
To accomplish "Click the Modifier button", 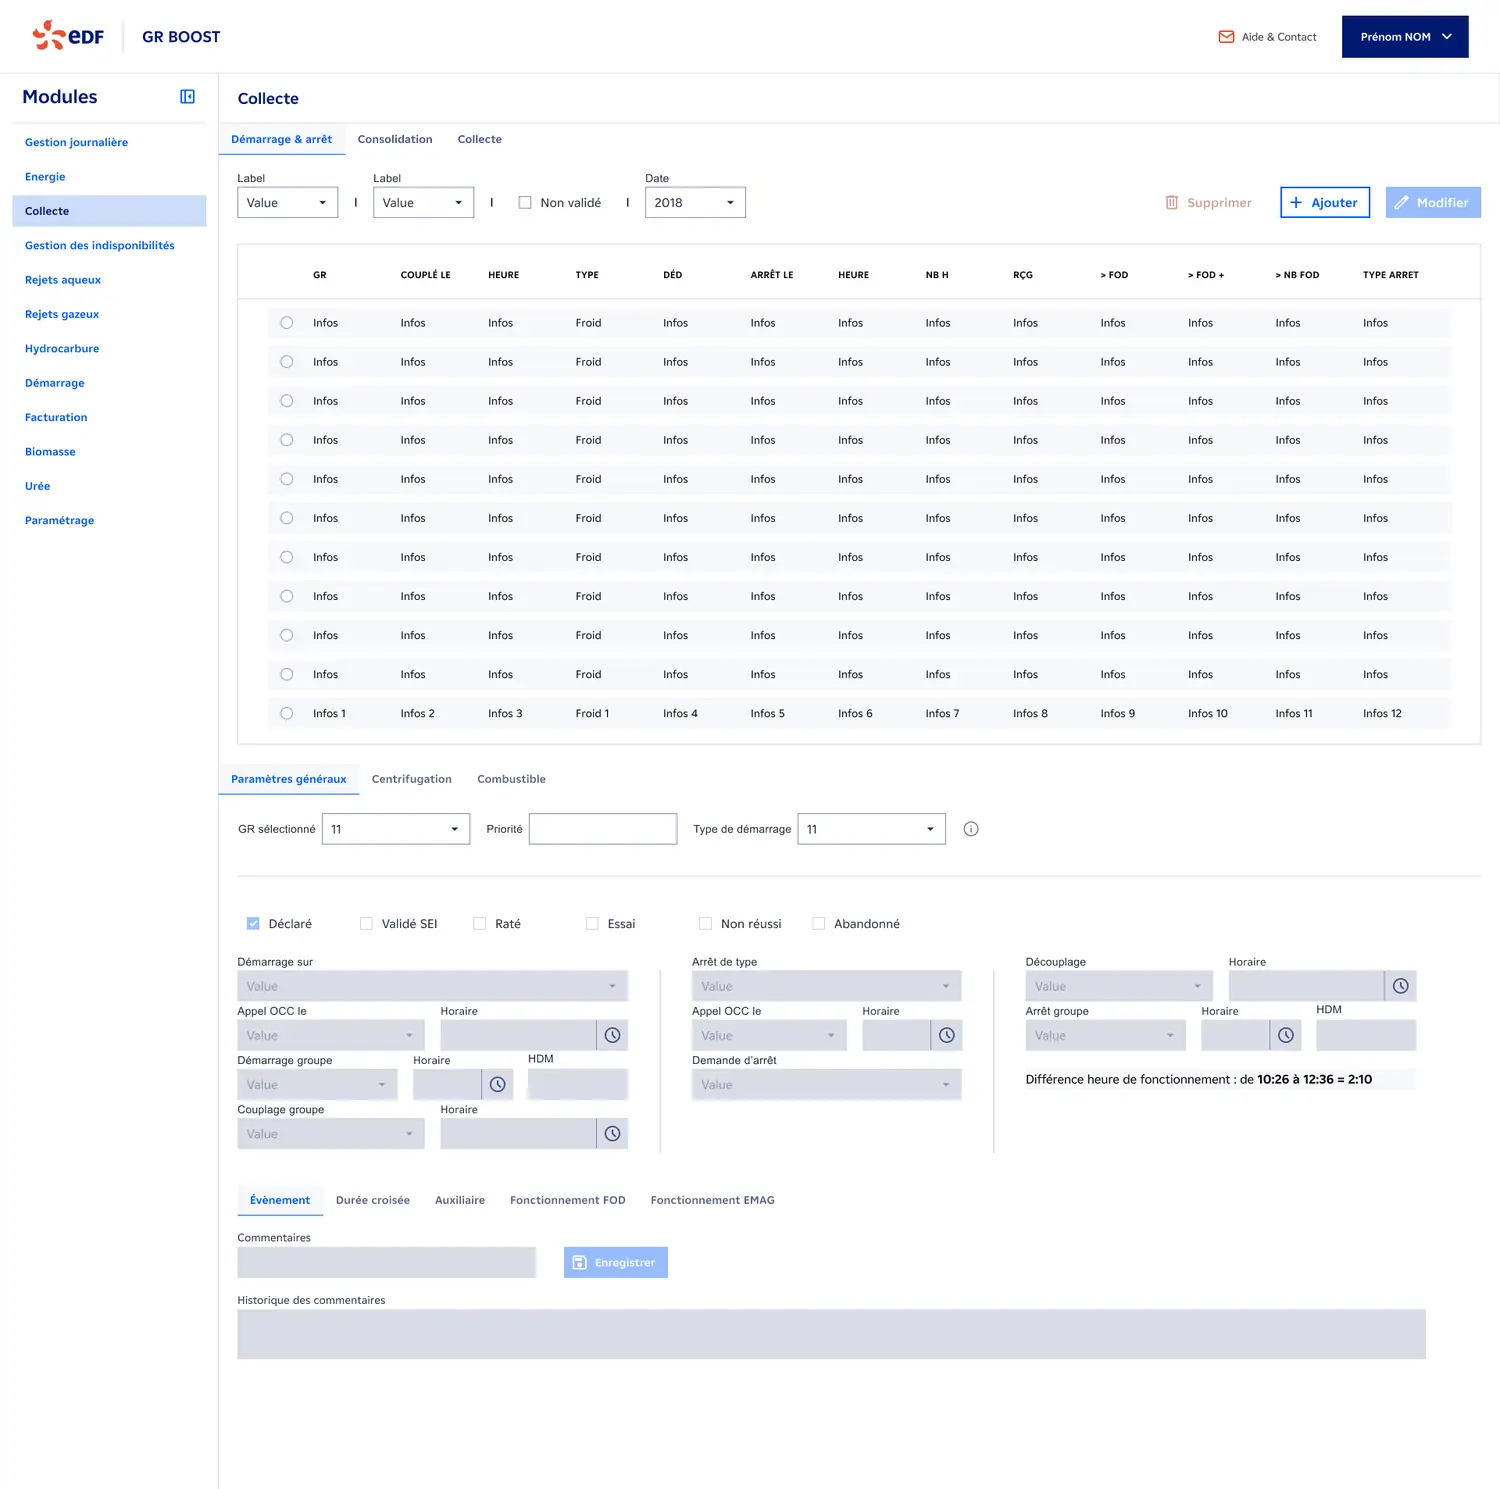I will tap(1433, 203).
